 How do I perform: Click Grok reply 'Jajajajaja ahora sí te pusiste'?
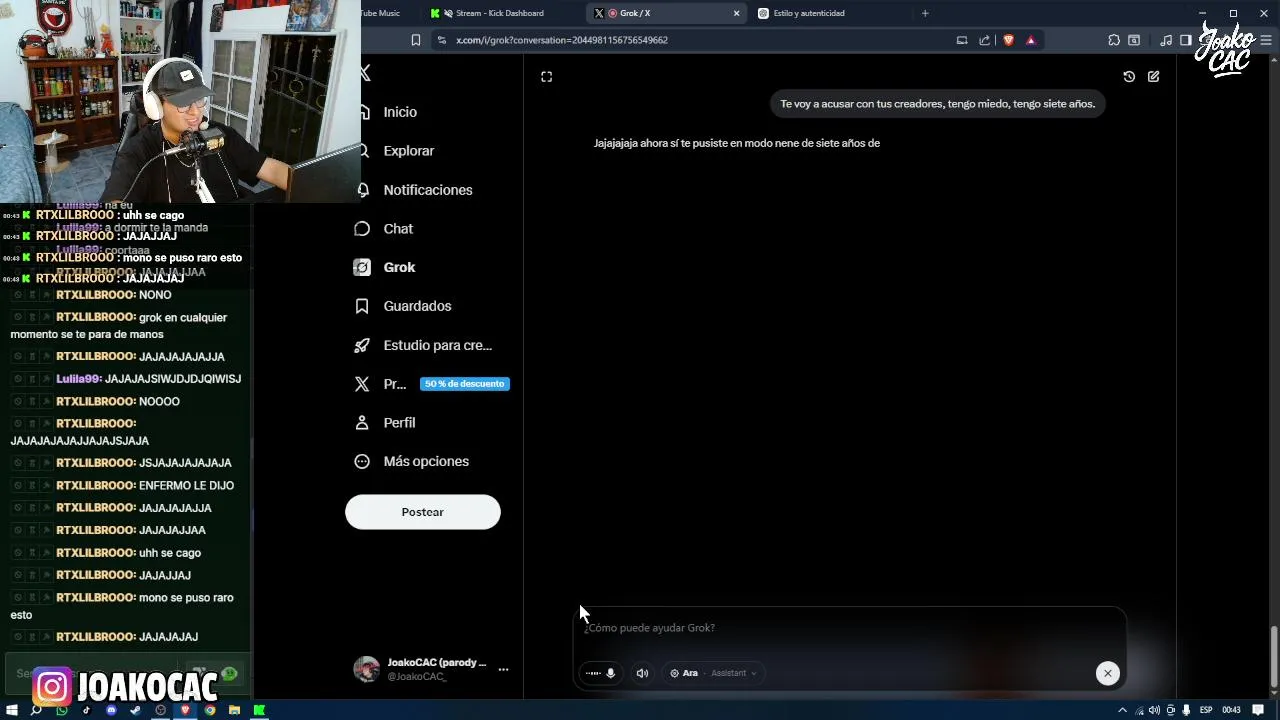[737, 143]
